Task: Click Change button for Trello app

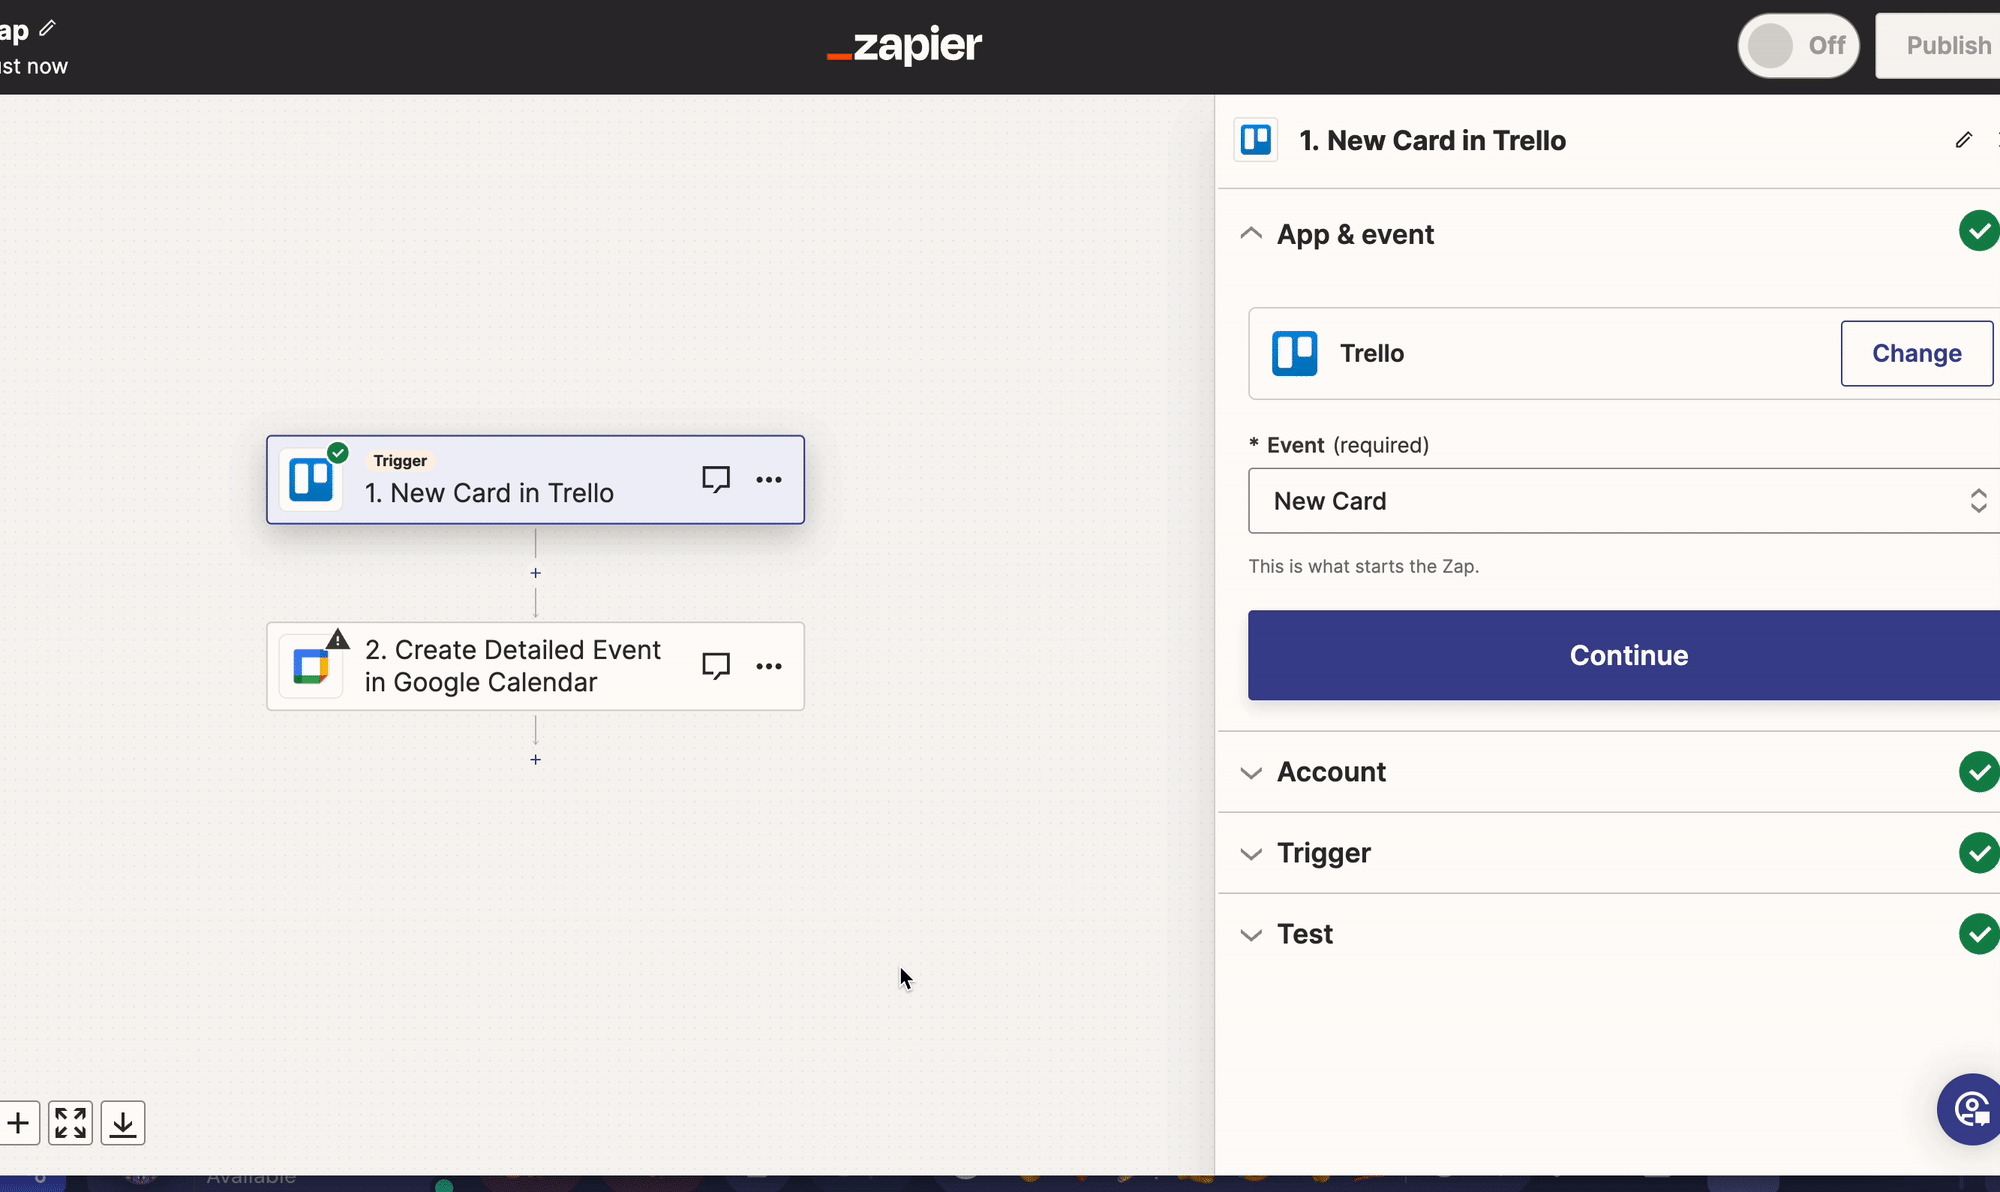Action: pyautogui.click(x=1916, y=353)
